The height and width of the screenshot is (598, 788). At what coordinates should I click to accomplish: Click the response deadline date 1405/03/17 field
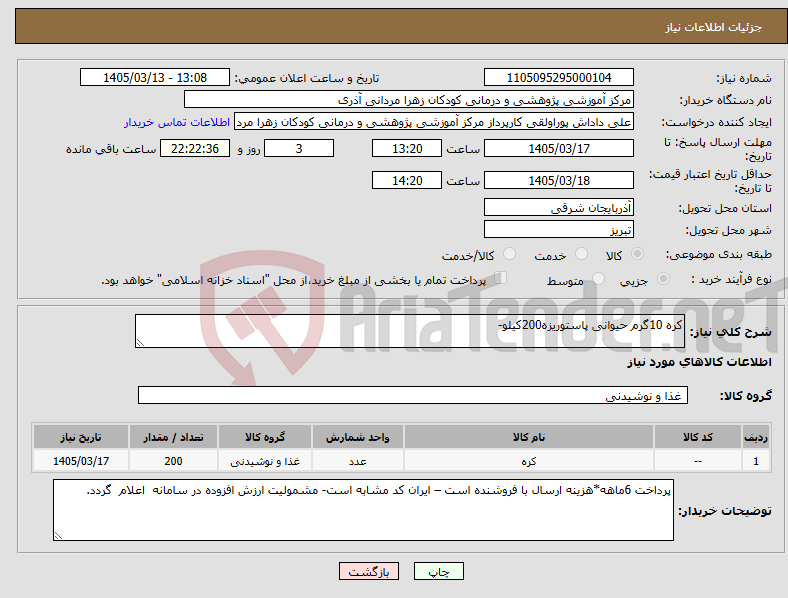[x=558, y=148]
